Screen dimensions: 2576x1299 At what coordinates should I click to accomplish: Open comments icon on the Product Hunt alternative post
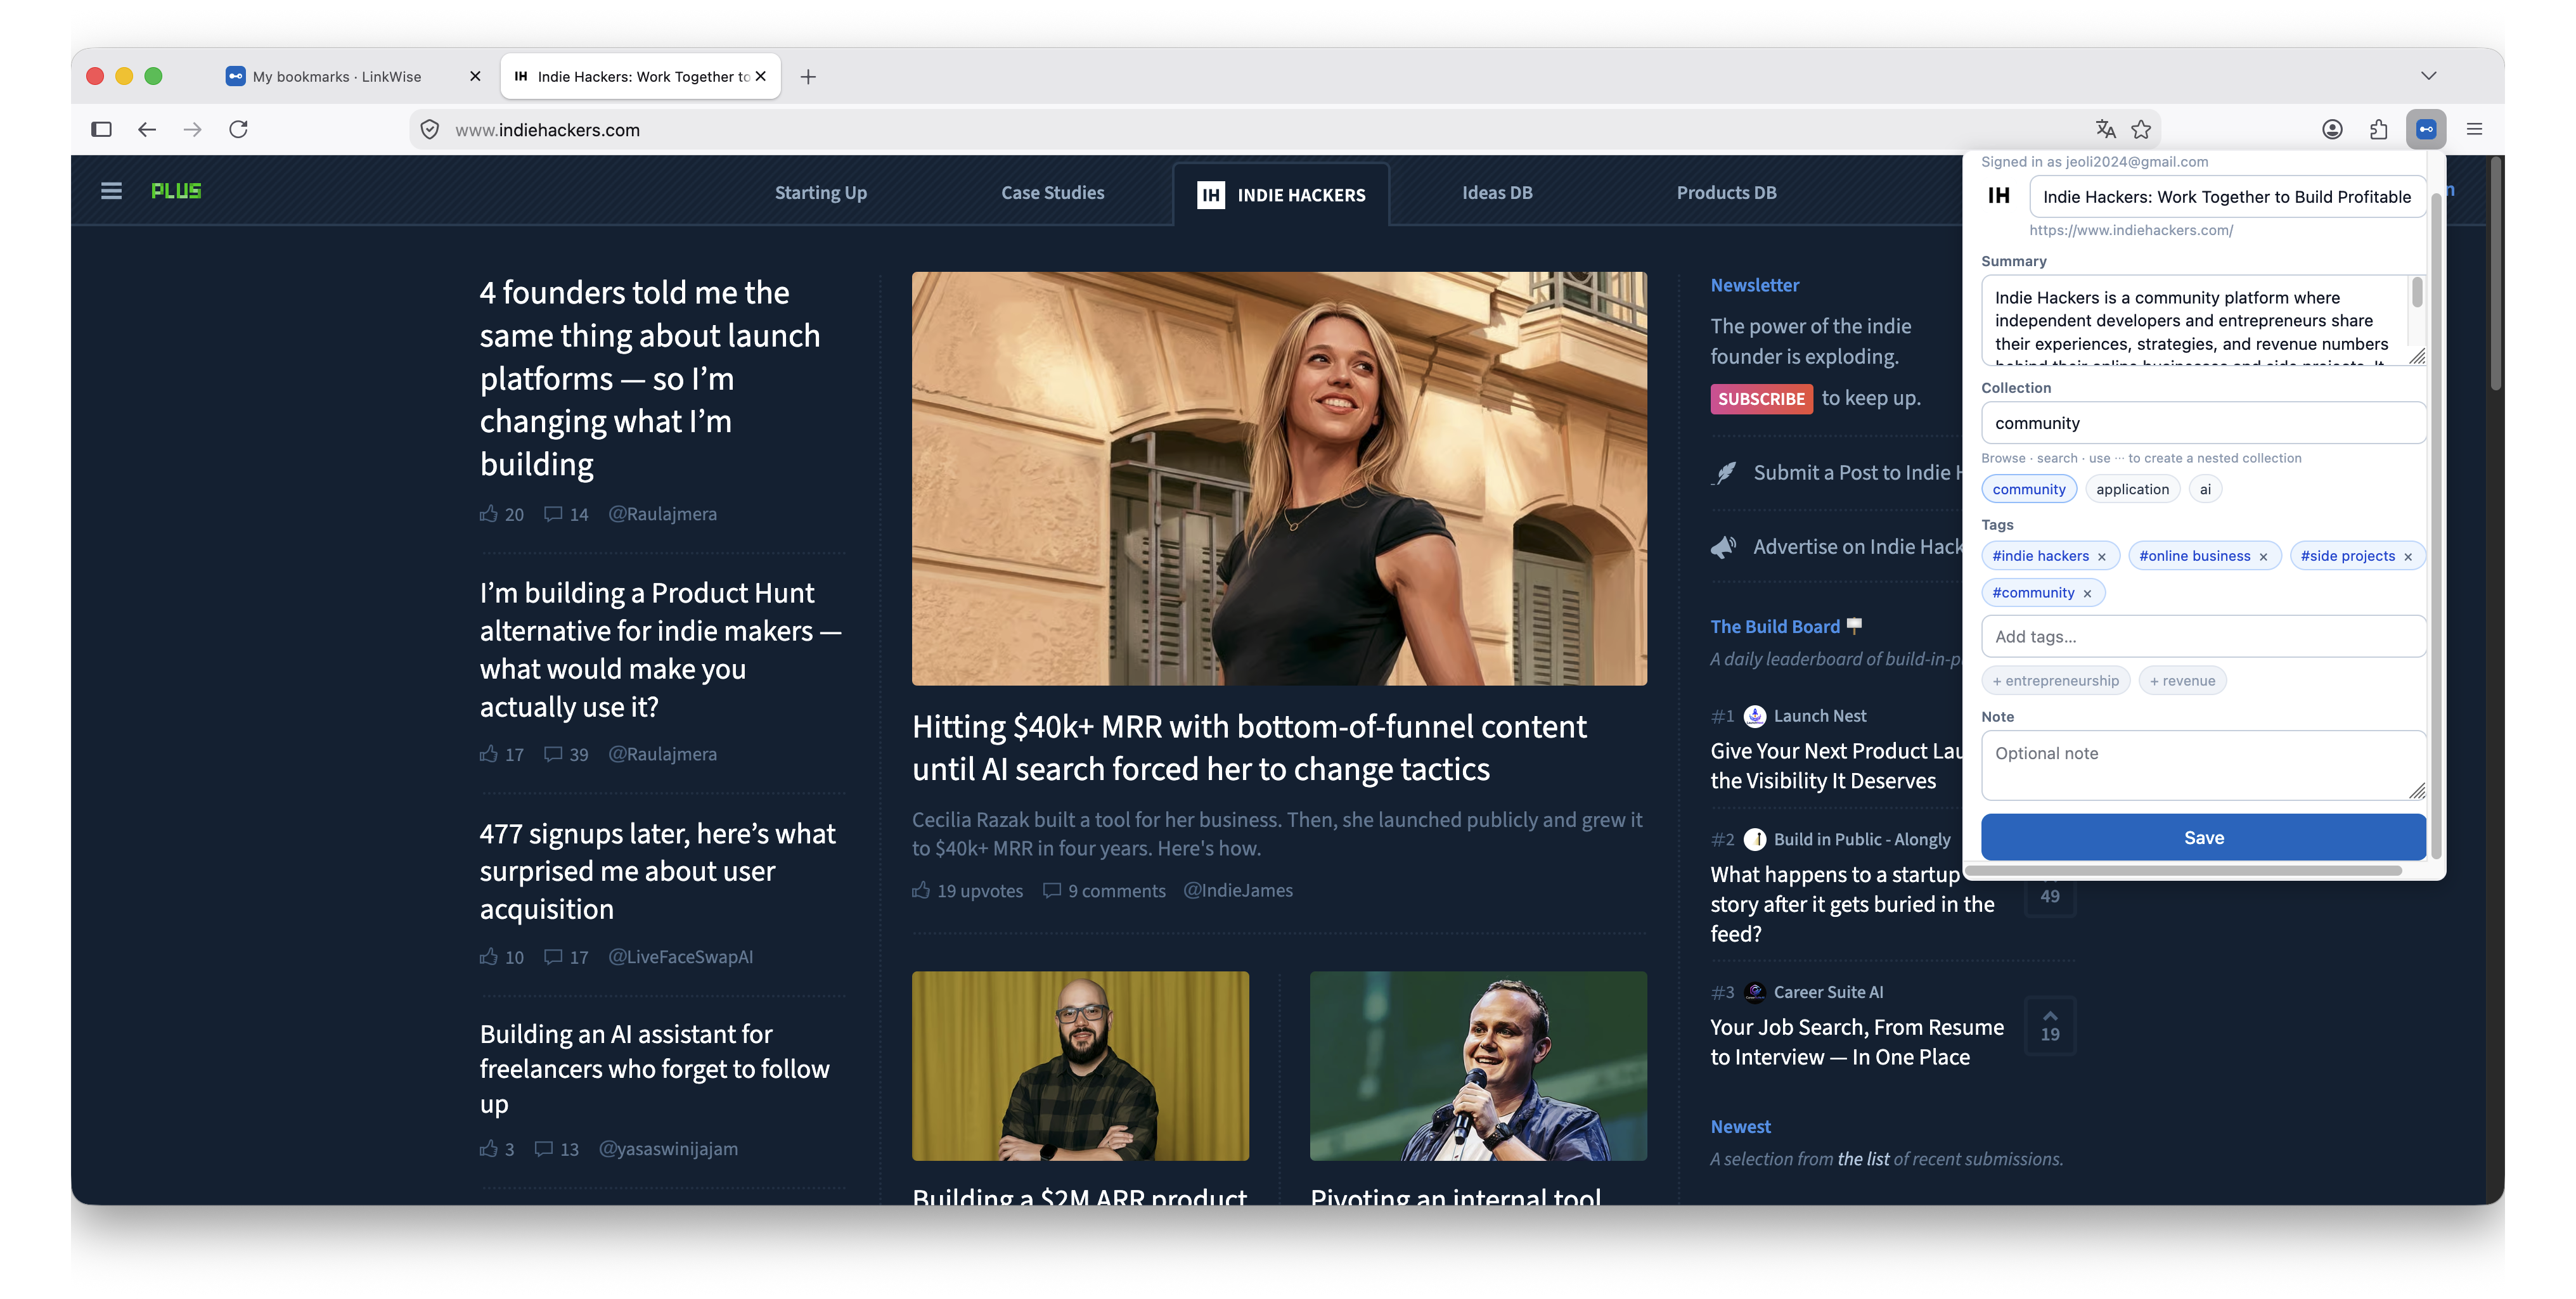click(x=553, y=754)
